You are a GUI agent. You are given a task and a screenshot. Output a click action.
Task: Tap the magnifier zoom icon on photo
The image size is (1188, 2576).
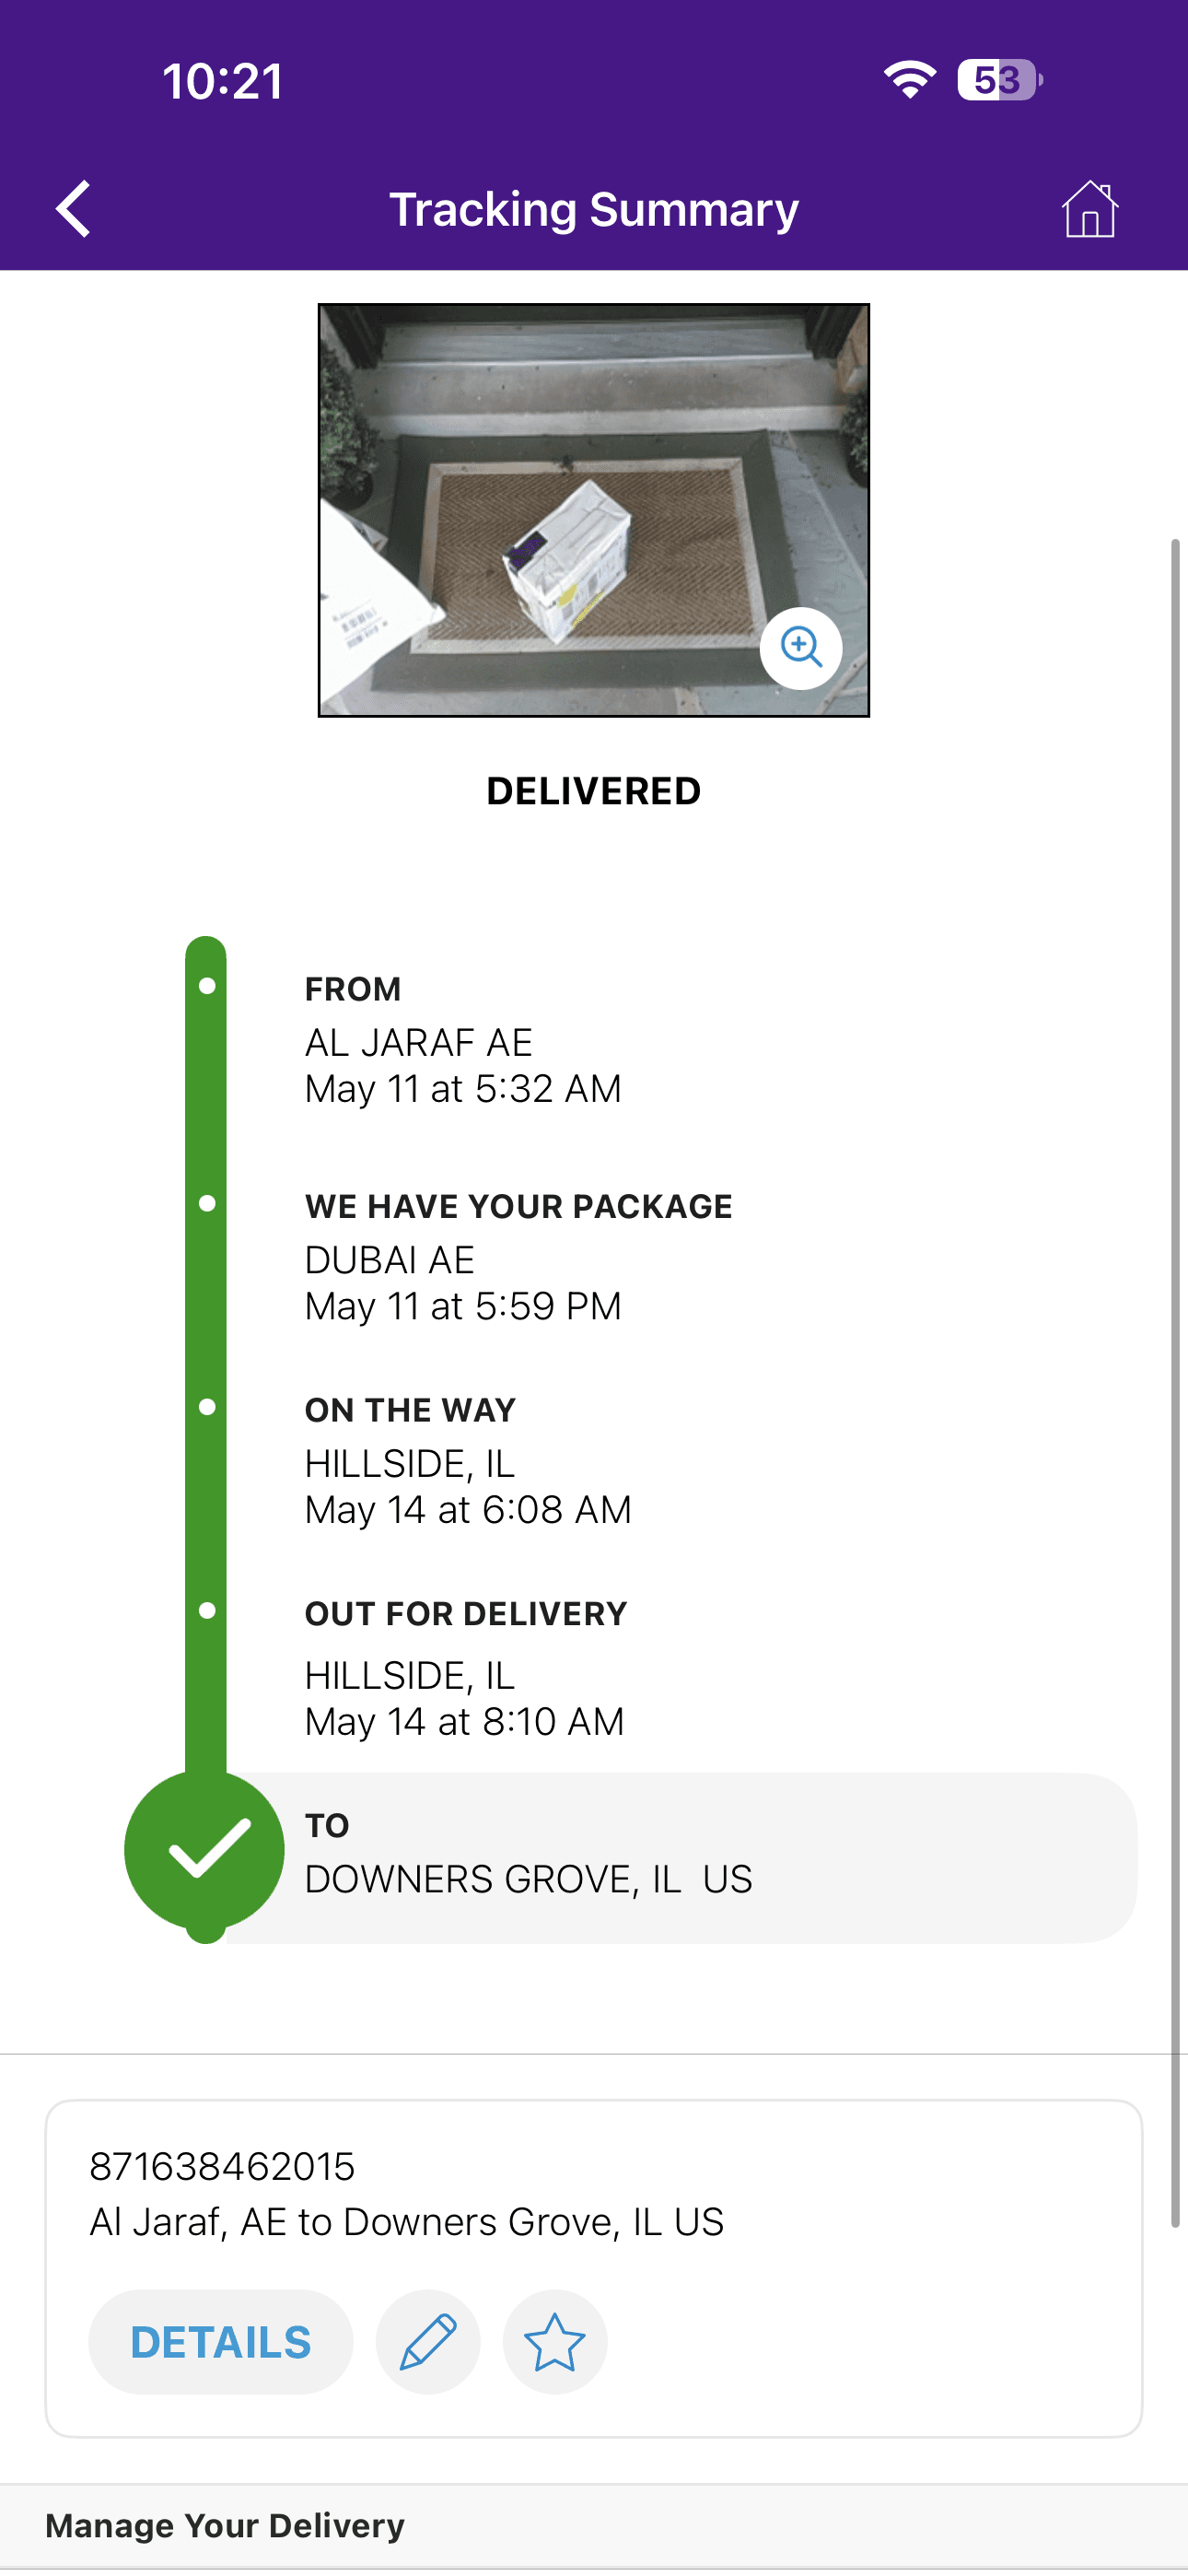point(801,648)
